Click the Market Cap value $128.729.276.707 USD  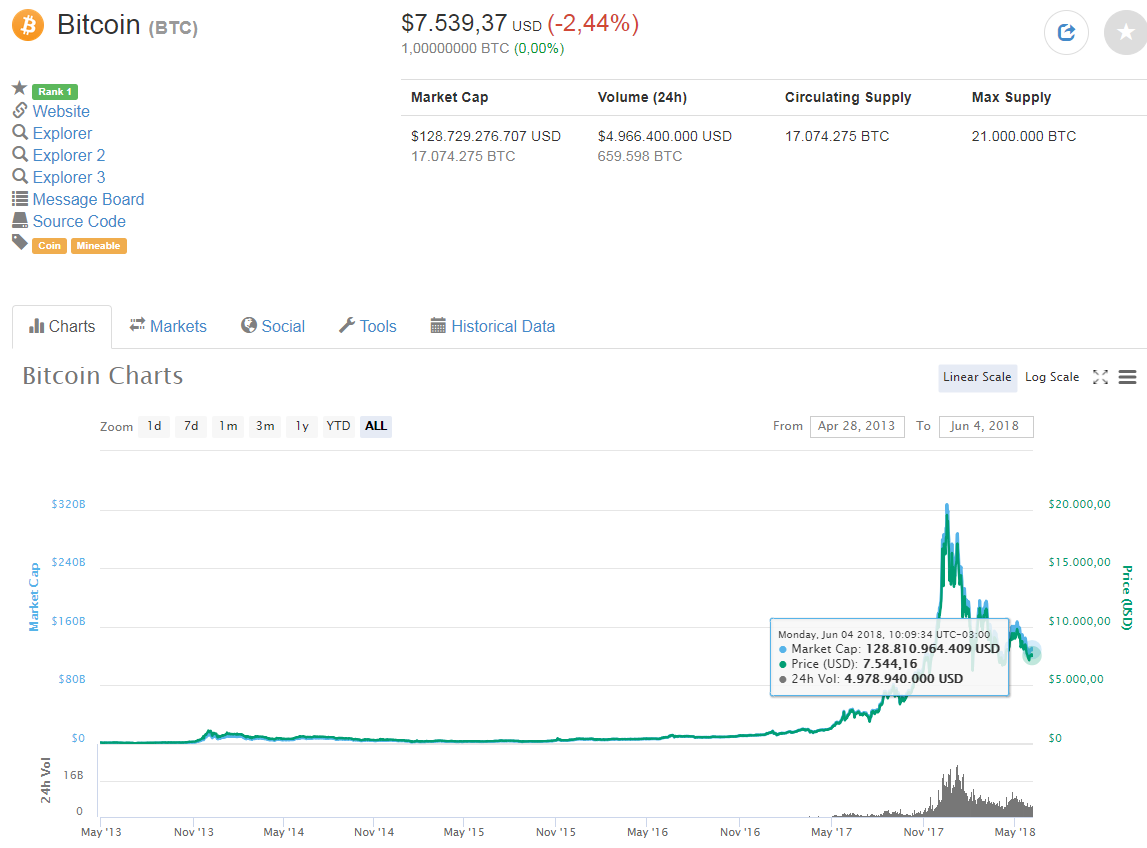pos(486,136)
